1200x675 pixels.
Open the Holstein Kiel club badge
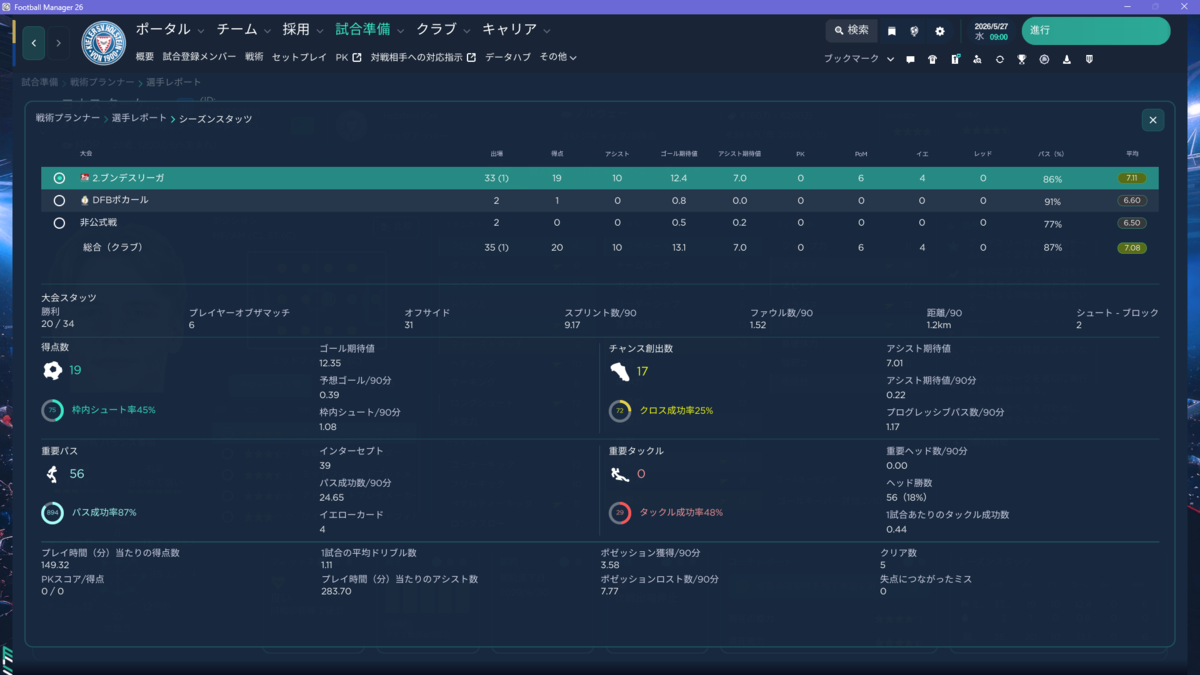pyautogui.click(x=102, y=43)
